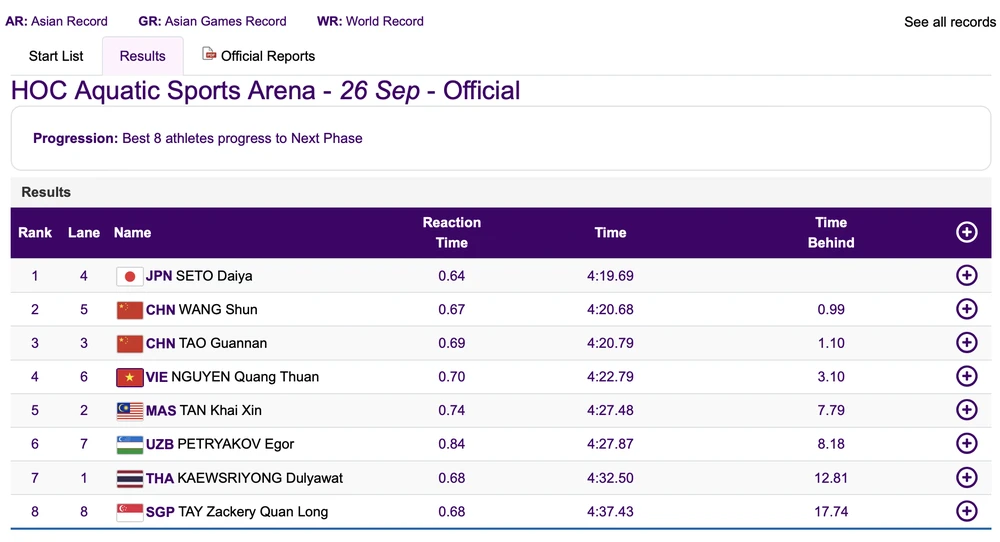
Task: Expand details for NGUYEN Quang Thuan row
Action: (966, 376)
